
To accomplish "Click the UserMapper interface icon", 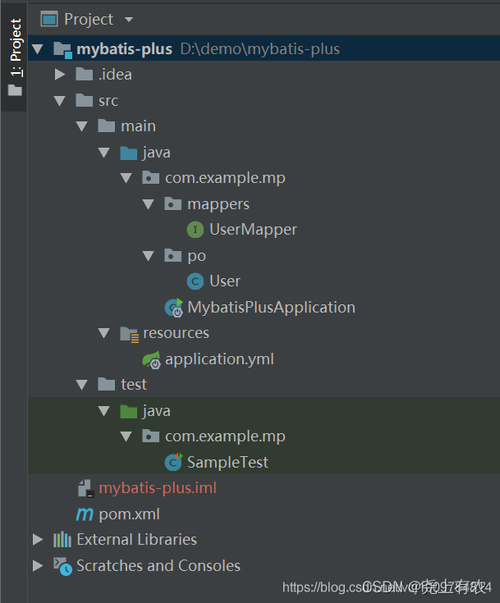I will tap(195, 230).
